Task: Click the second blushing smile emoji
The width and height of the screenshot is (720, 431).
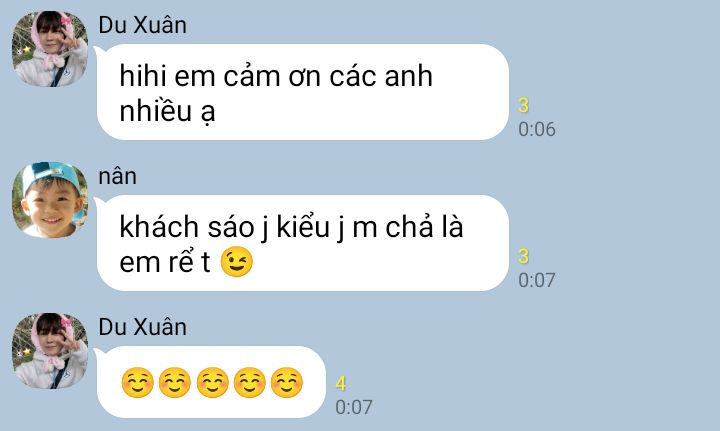Action: (174, 382)
